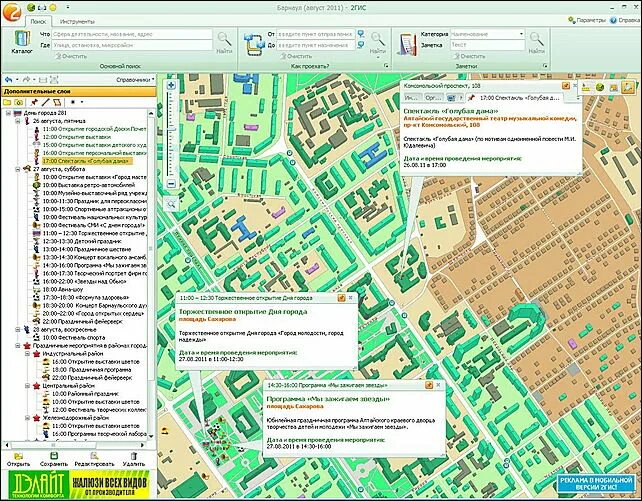Select 17:00 Спектакль «Голубая дама» tree row

88,161
